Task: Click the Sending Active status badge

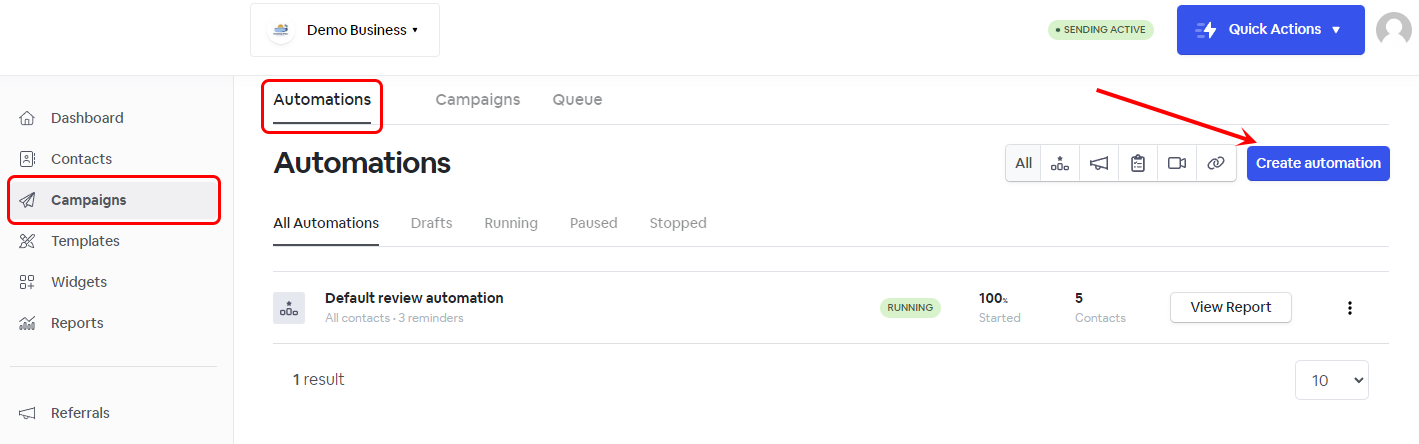Action: (1100, 30)
